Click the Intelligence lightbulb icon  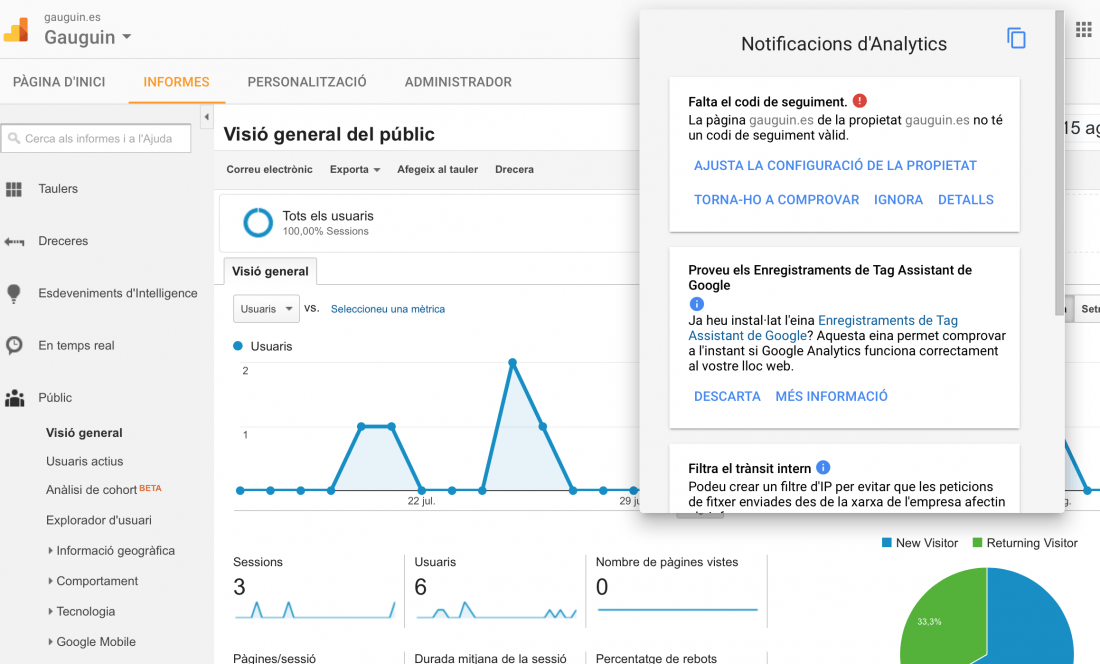pyautogui.click(x=13, y=294)
